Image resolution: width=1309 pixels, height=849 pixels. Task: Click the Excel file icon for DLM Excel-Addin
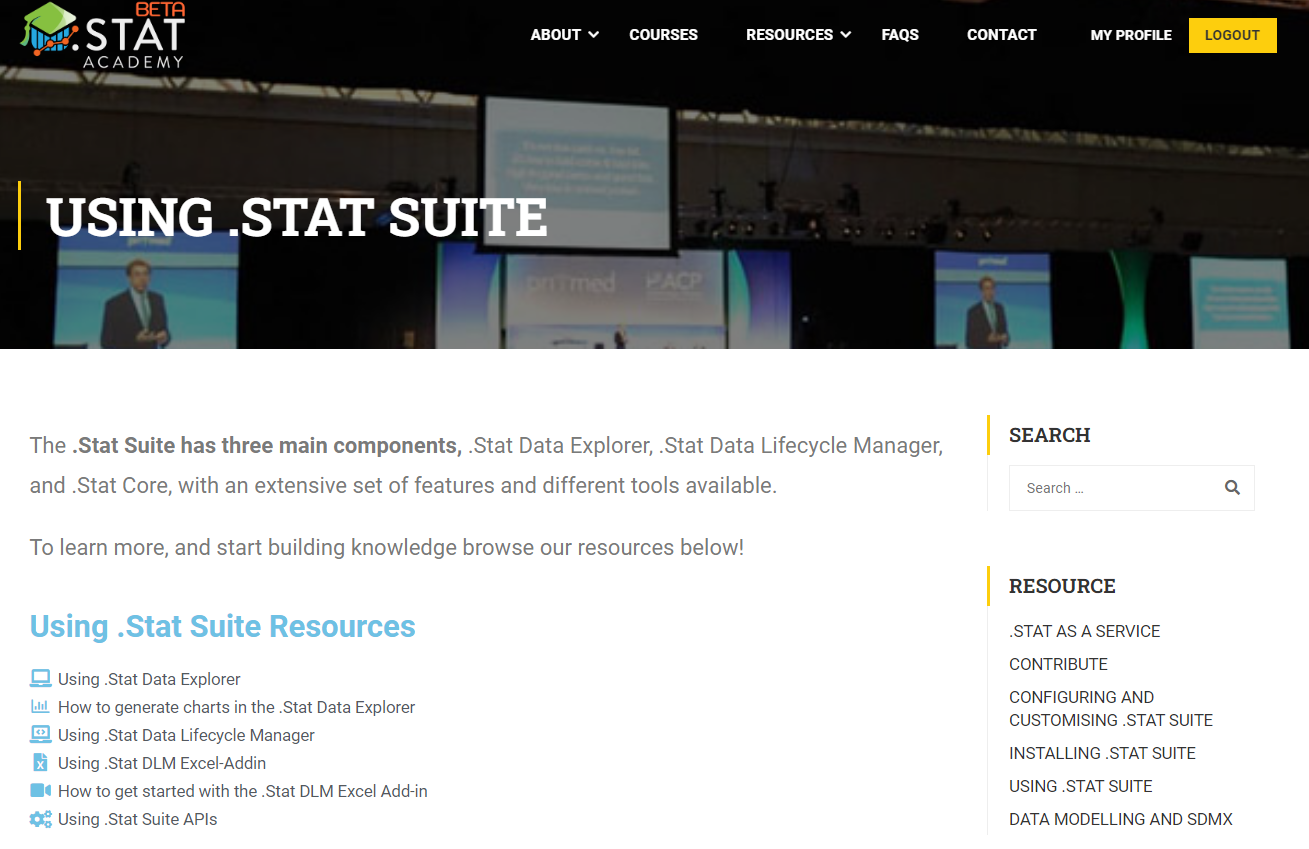pos(39,762)
